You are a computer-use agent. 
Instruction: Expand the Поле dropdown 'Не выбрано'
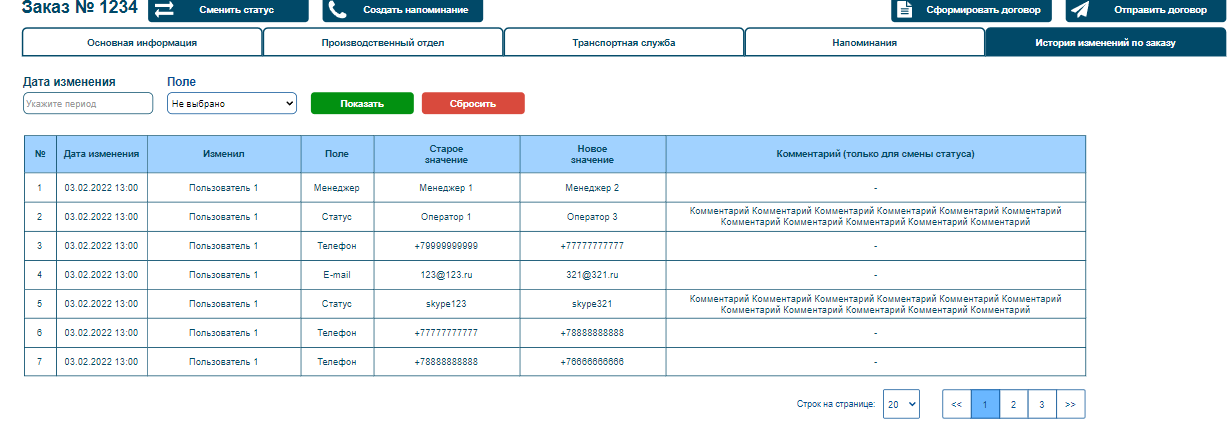(232, 103)
